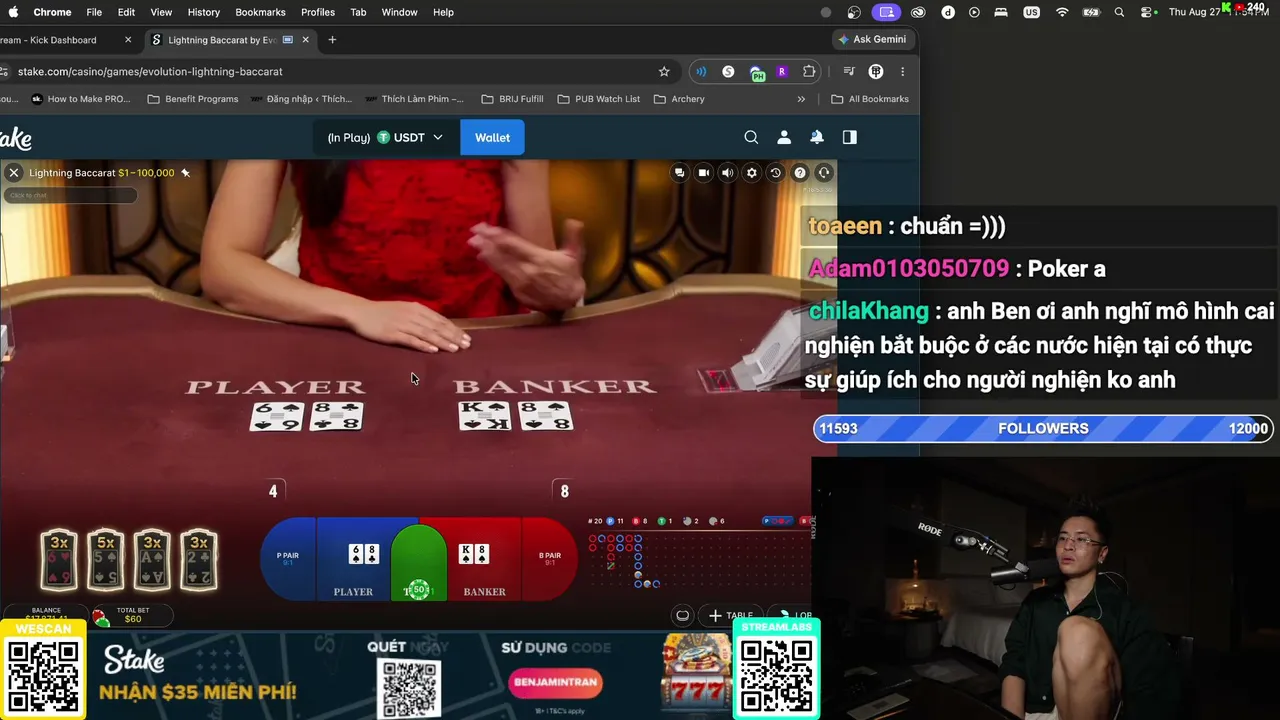Click the 5x five of spades lightning card
The height and width of the screenshot is (720, 1280).
106,560
